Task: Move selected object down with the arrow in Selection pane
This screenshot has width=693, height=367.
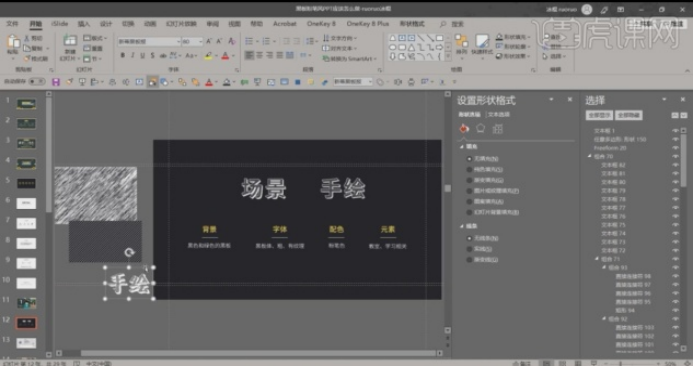Action: click(684, 115)
